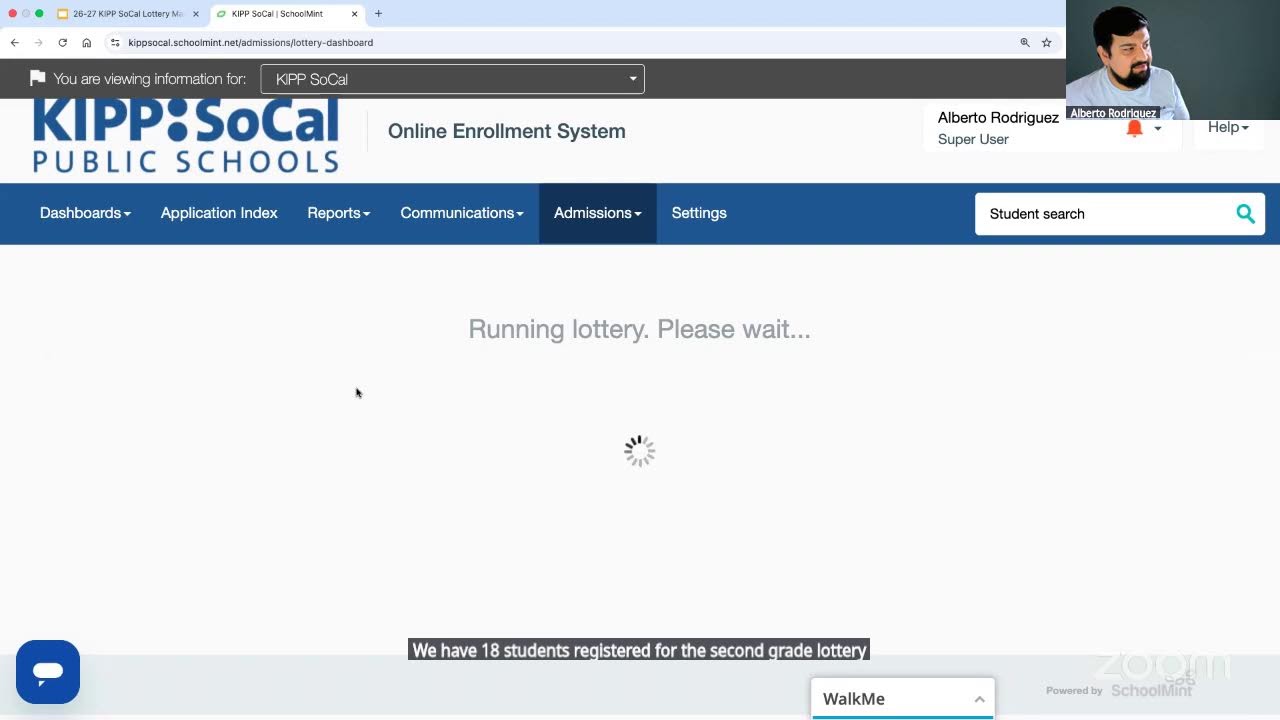Open site info icon beside URL
Image resolution: width=1280 pixels, height=720 pixels.
[115, 42]
